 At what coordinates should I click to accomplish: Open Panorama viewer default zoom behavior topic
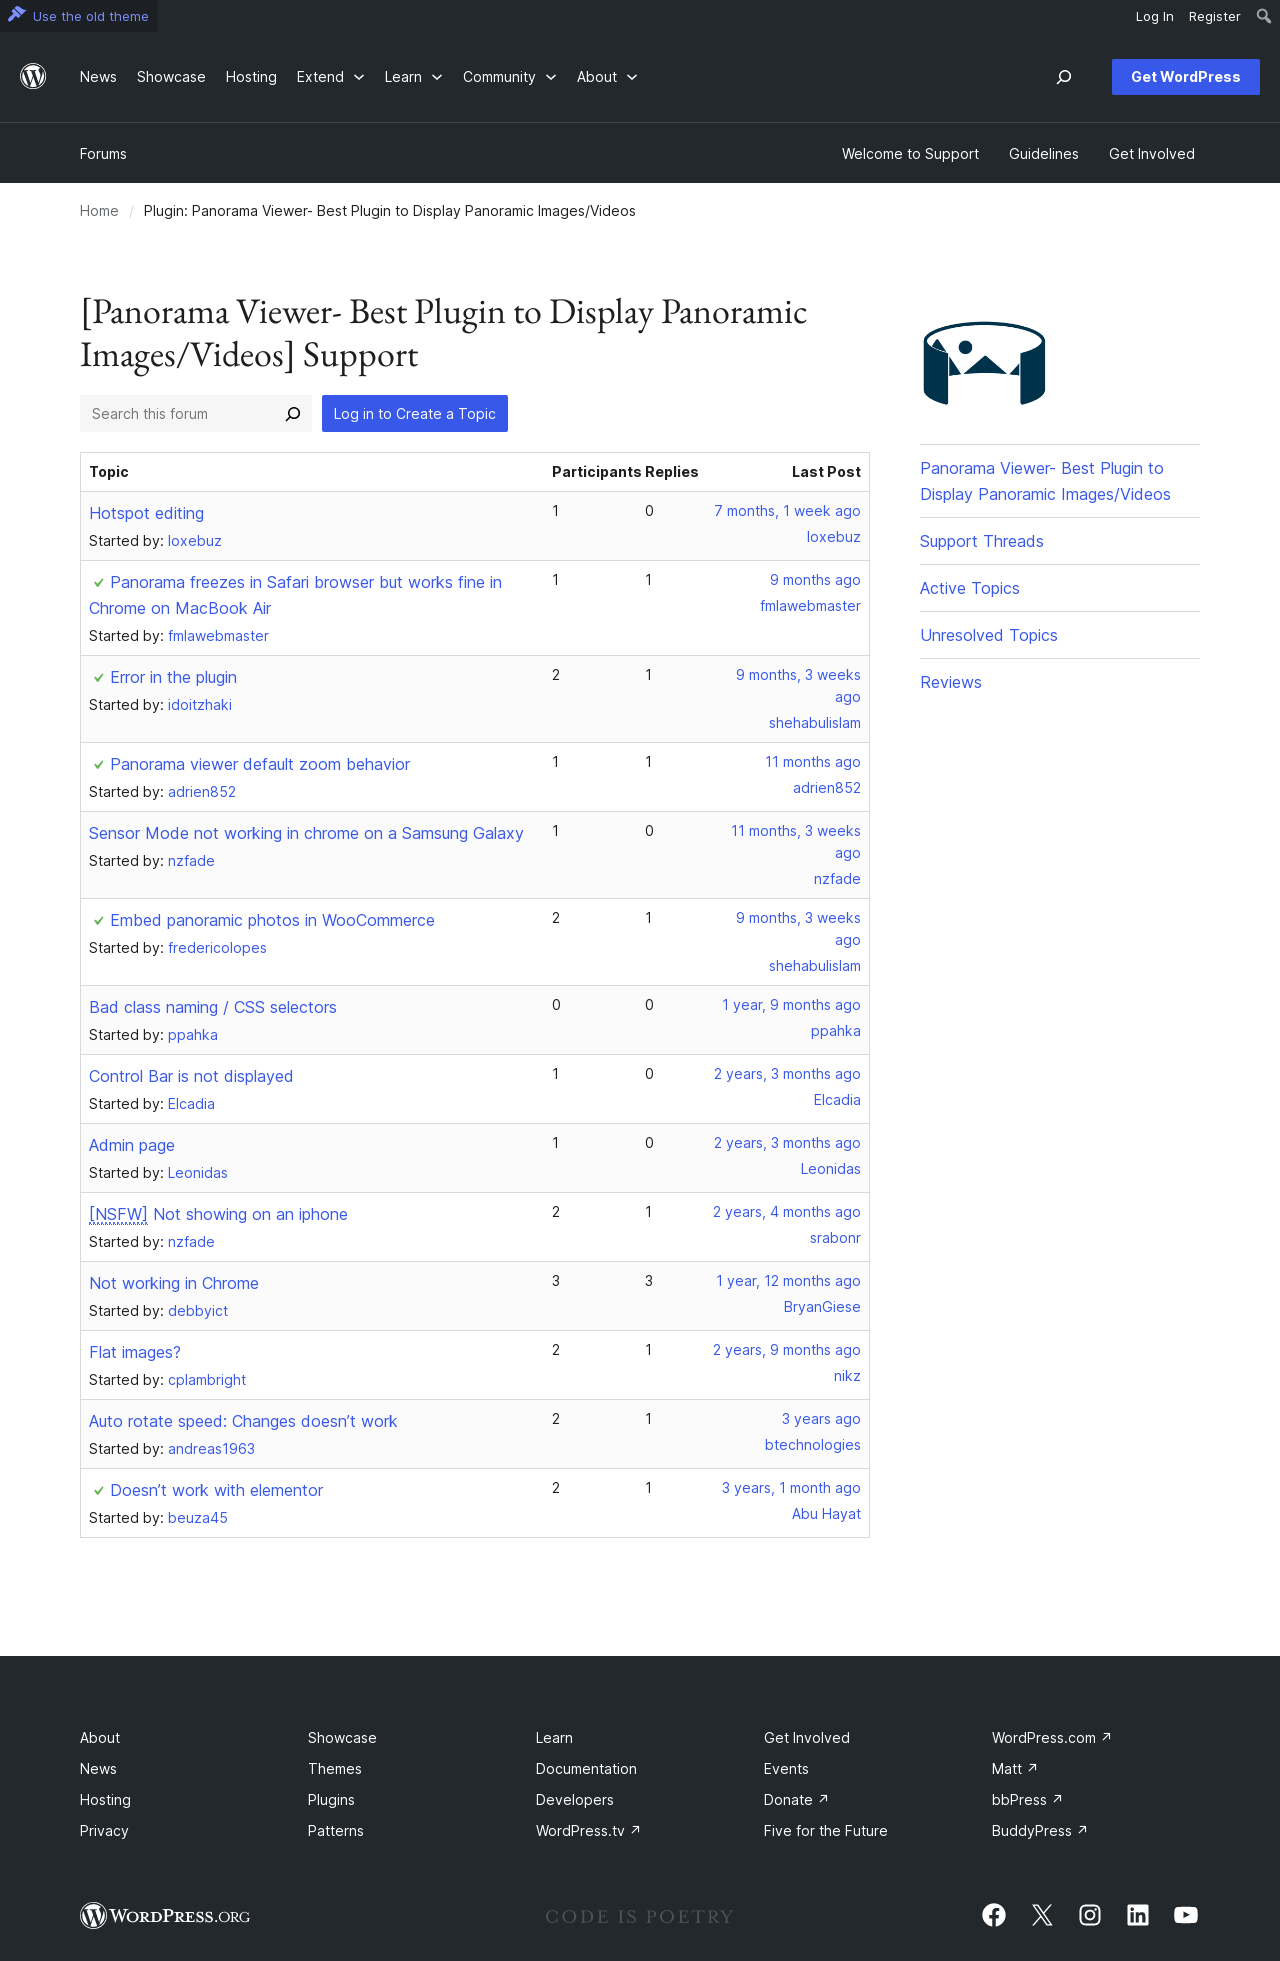tap(260, 764)
